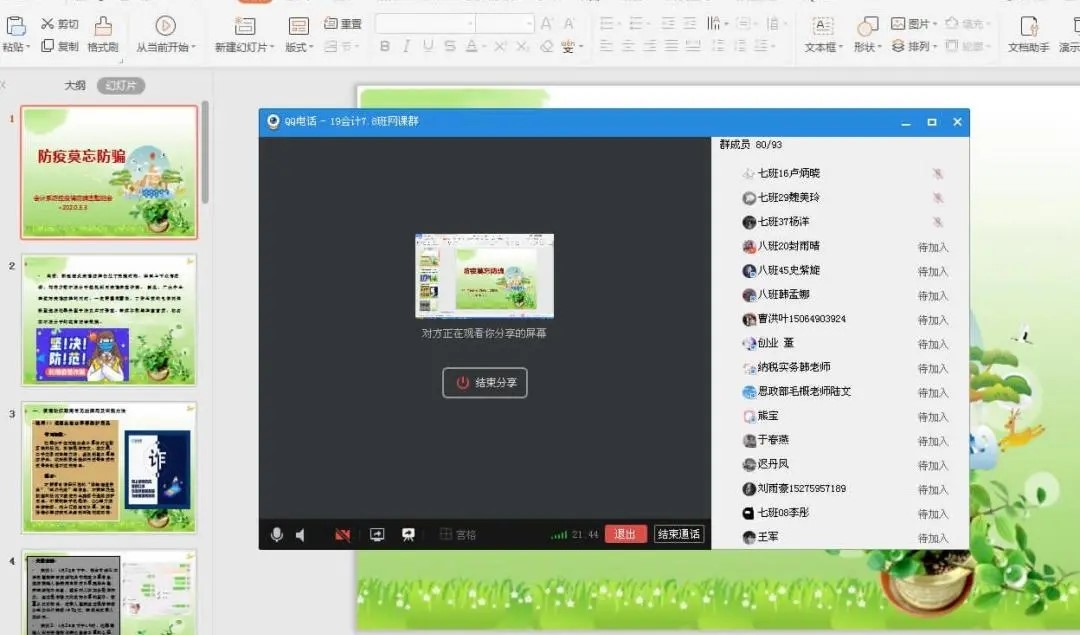1080x635 pixels.
Task: Toggle the speaker icon in call bar
Action: 300,535
